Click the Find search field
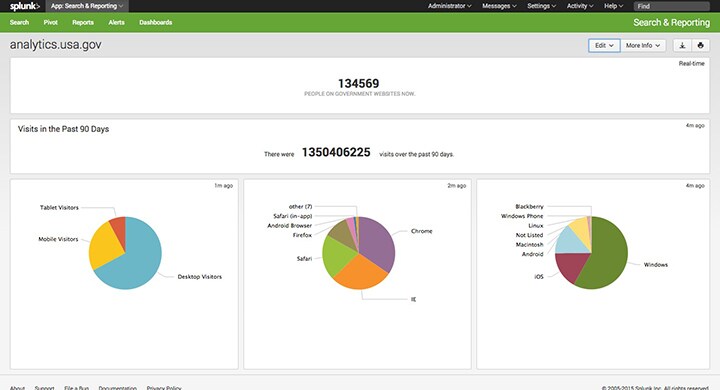The height and width of the screenshot is (390, 720). tap(671, 6)
